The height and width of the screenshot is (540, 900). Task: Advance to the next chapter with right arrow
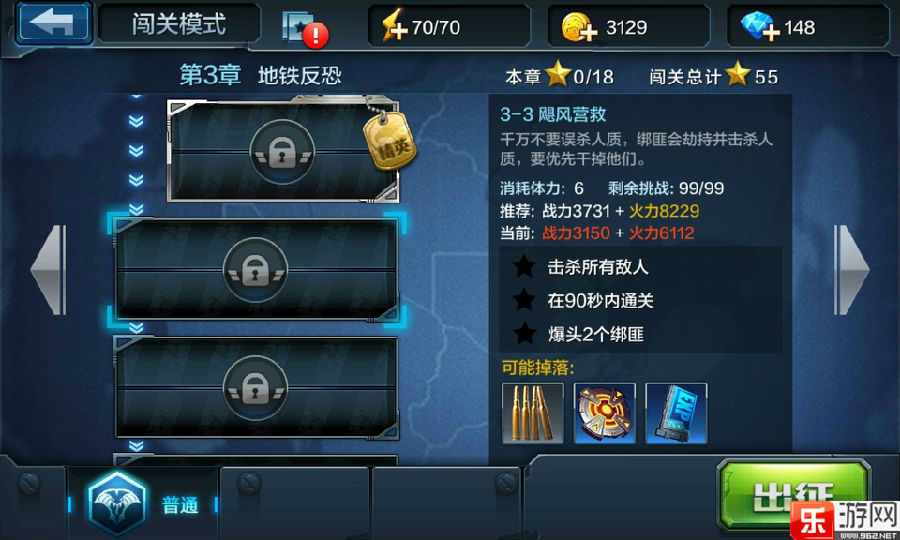pyautogui.click(x=851, y=270)
